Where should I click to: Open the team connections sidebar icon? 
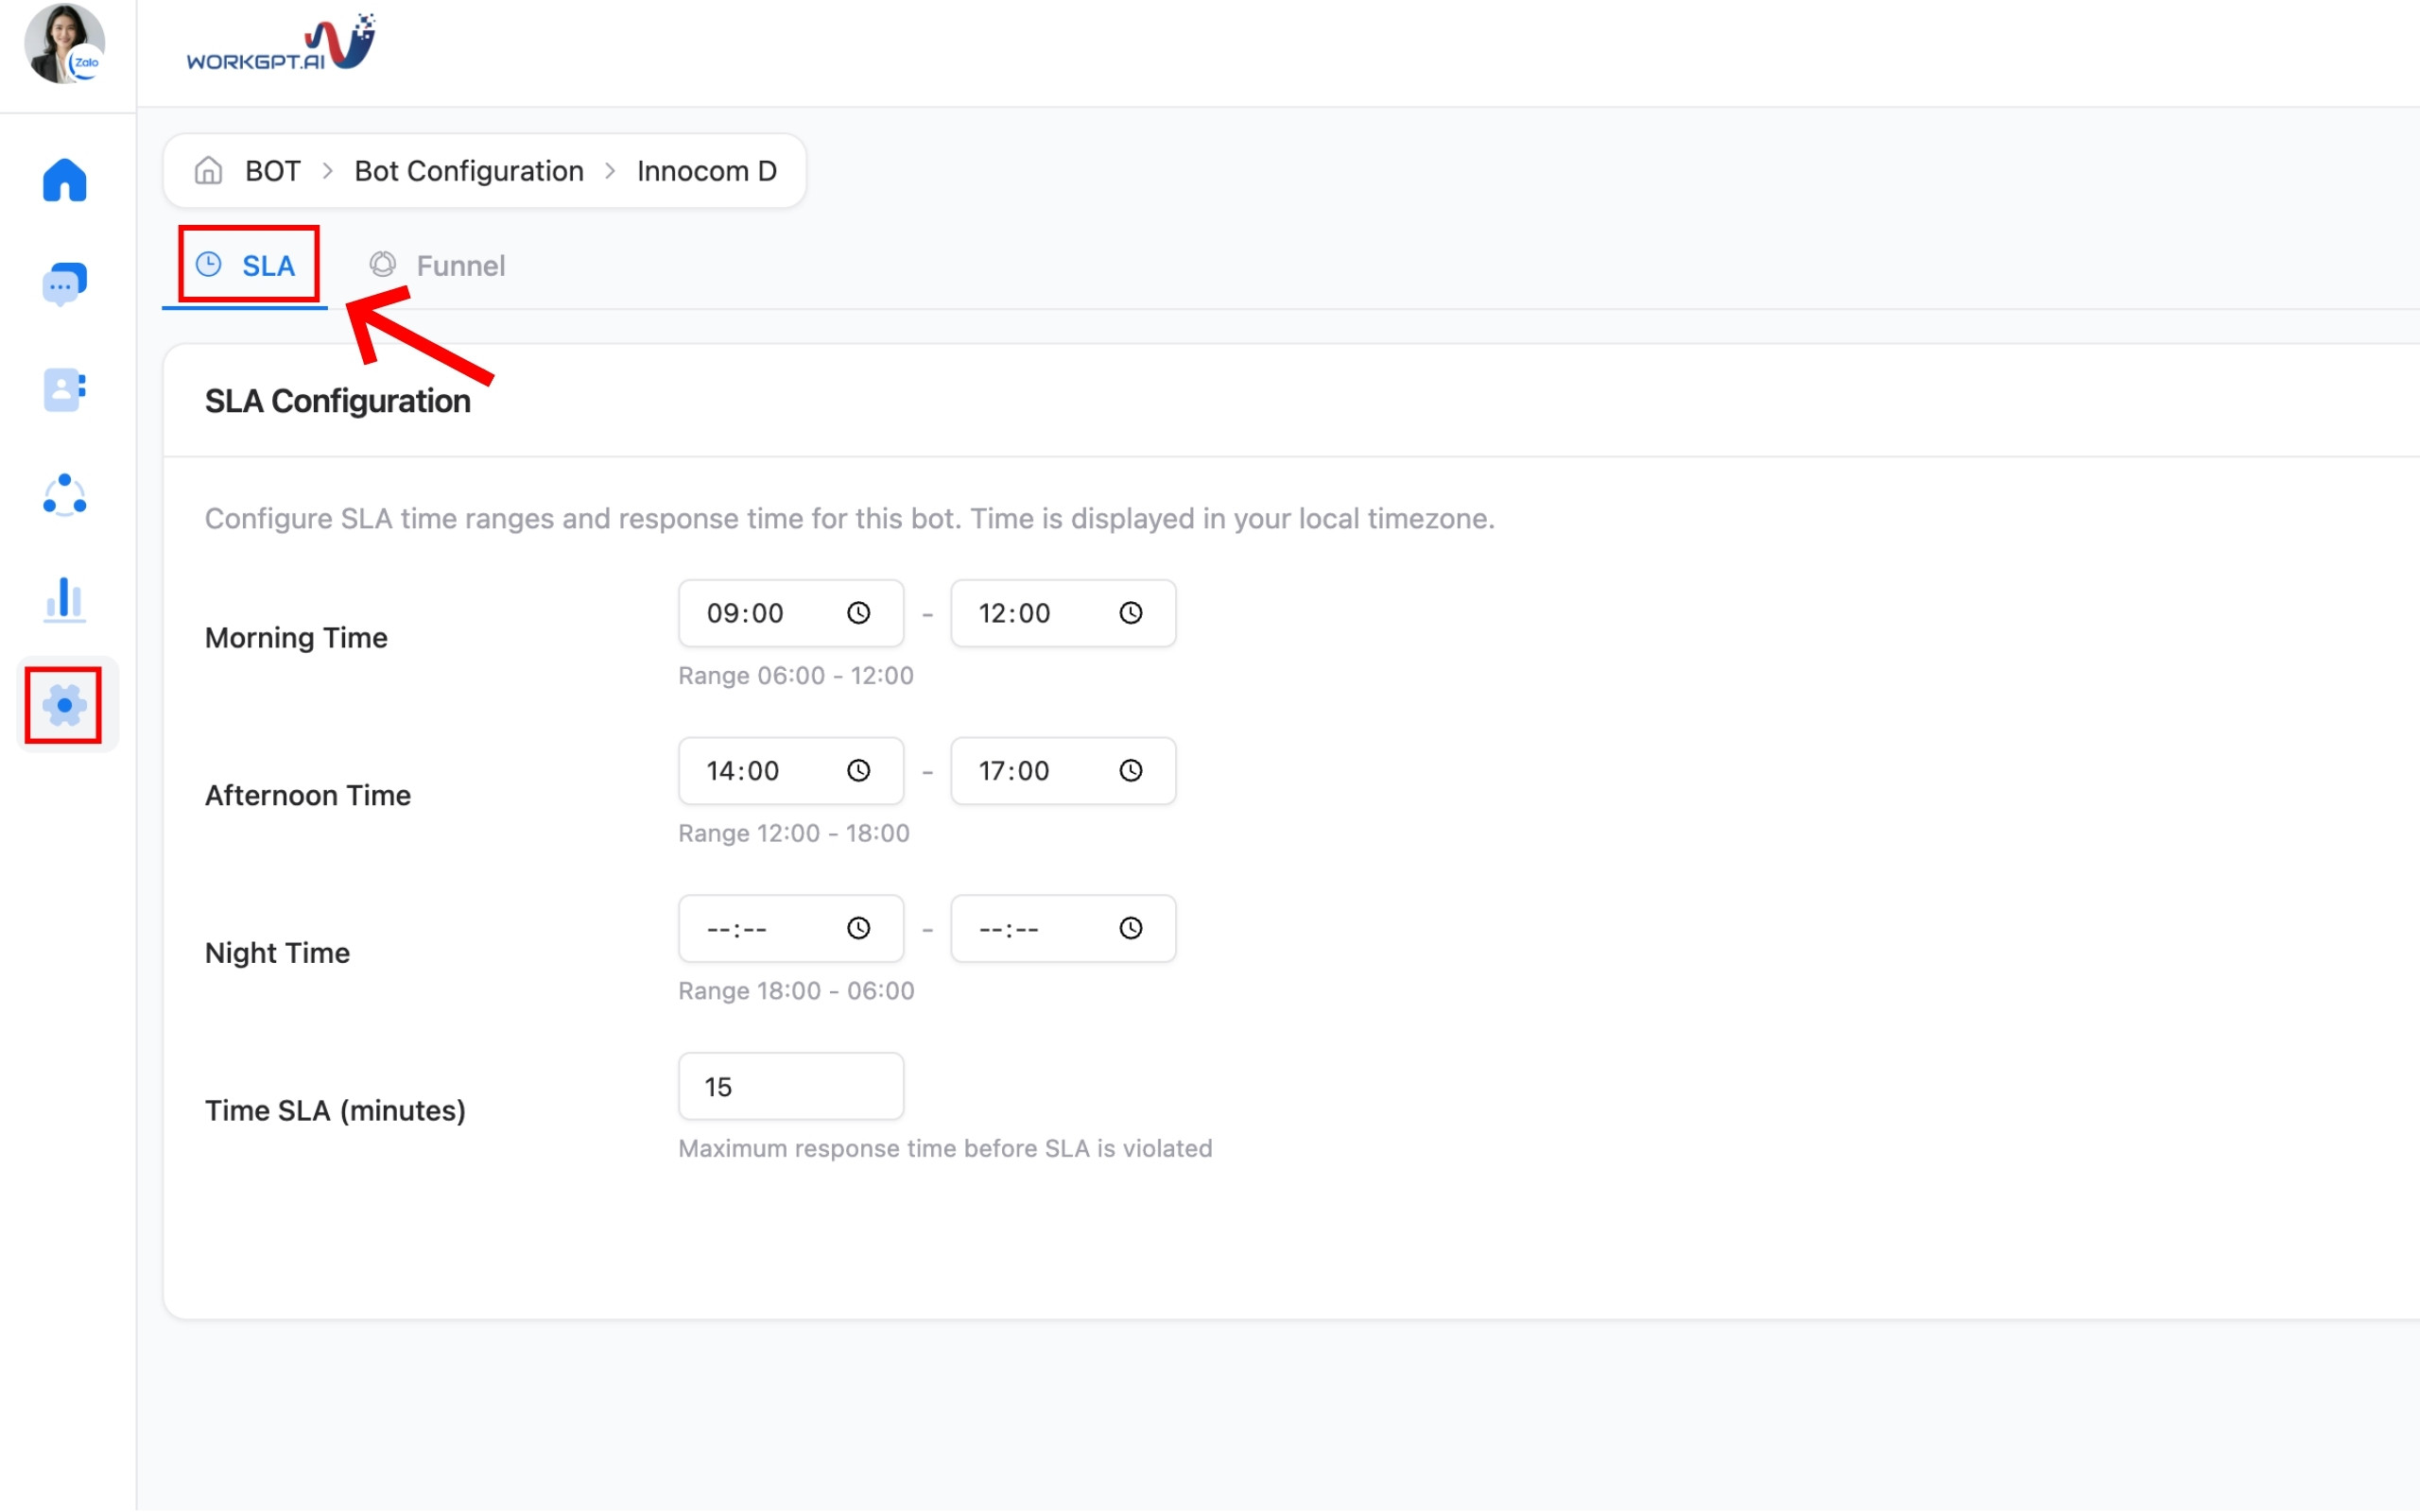pos(65,495)
